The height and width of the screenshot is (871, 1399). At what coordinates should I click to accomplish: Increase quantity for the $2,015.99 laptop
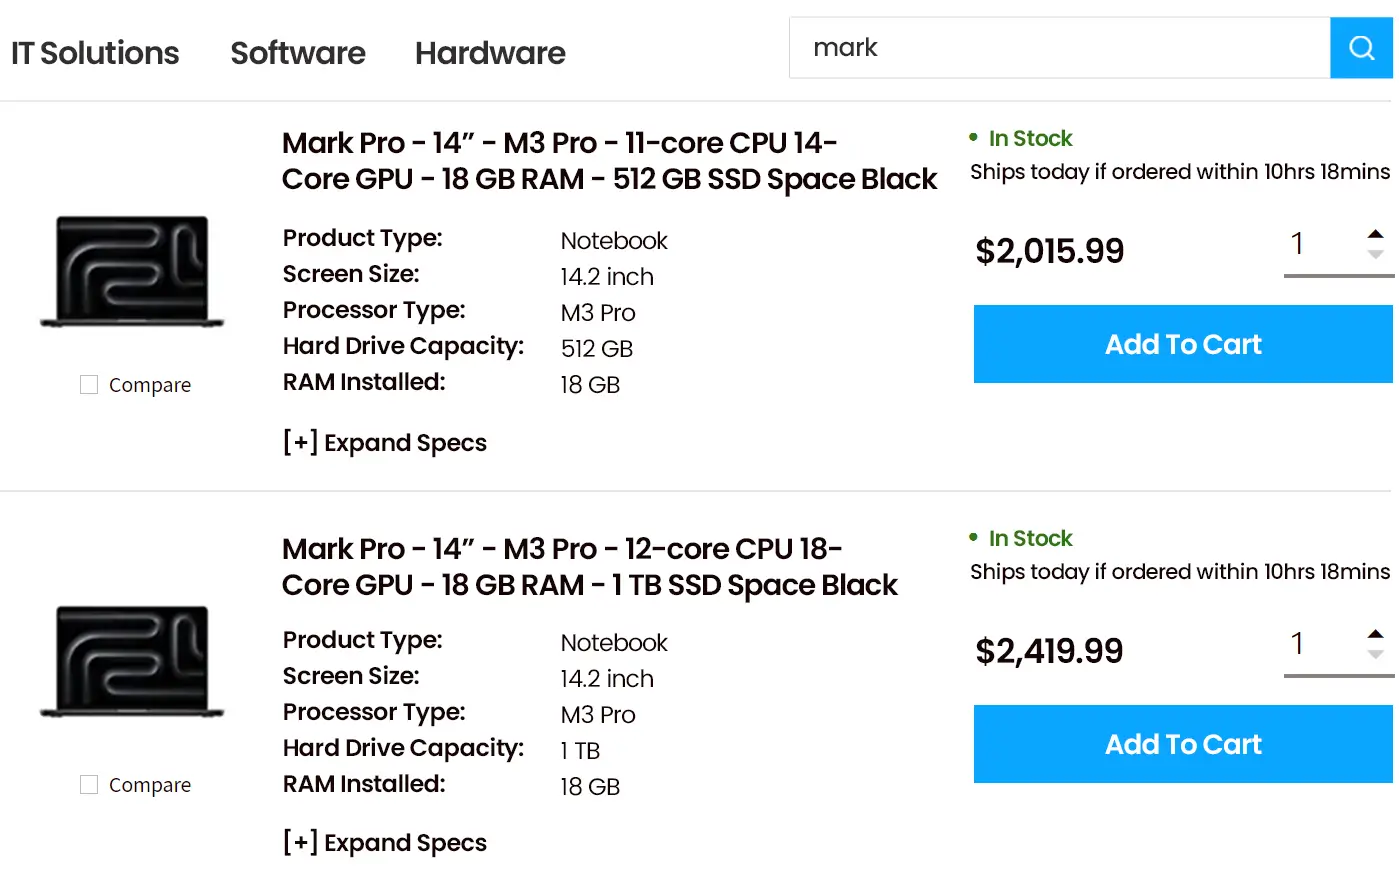[x=1375, y=234]
